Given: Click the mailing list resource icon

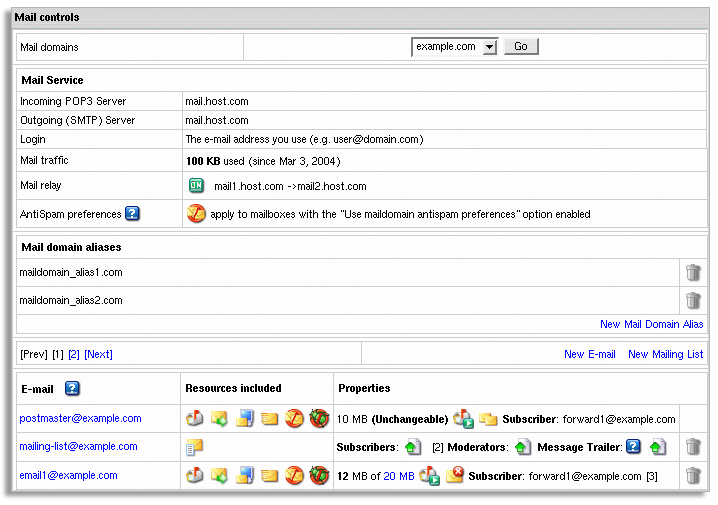Looking at the screenshot, I should [194, 447].
